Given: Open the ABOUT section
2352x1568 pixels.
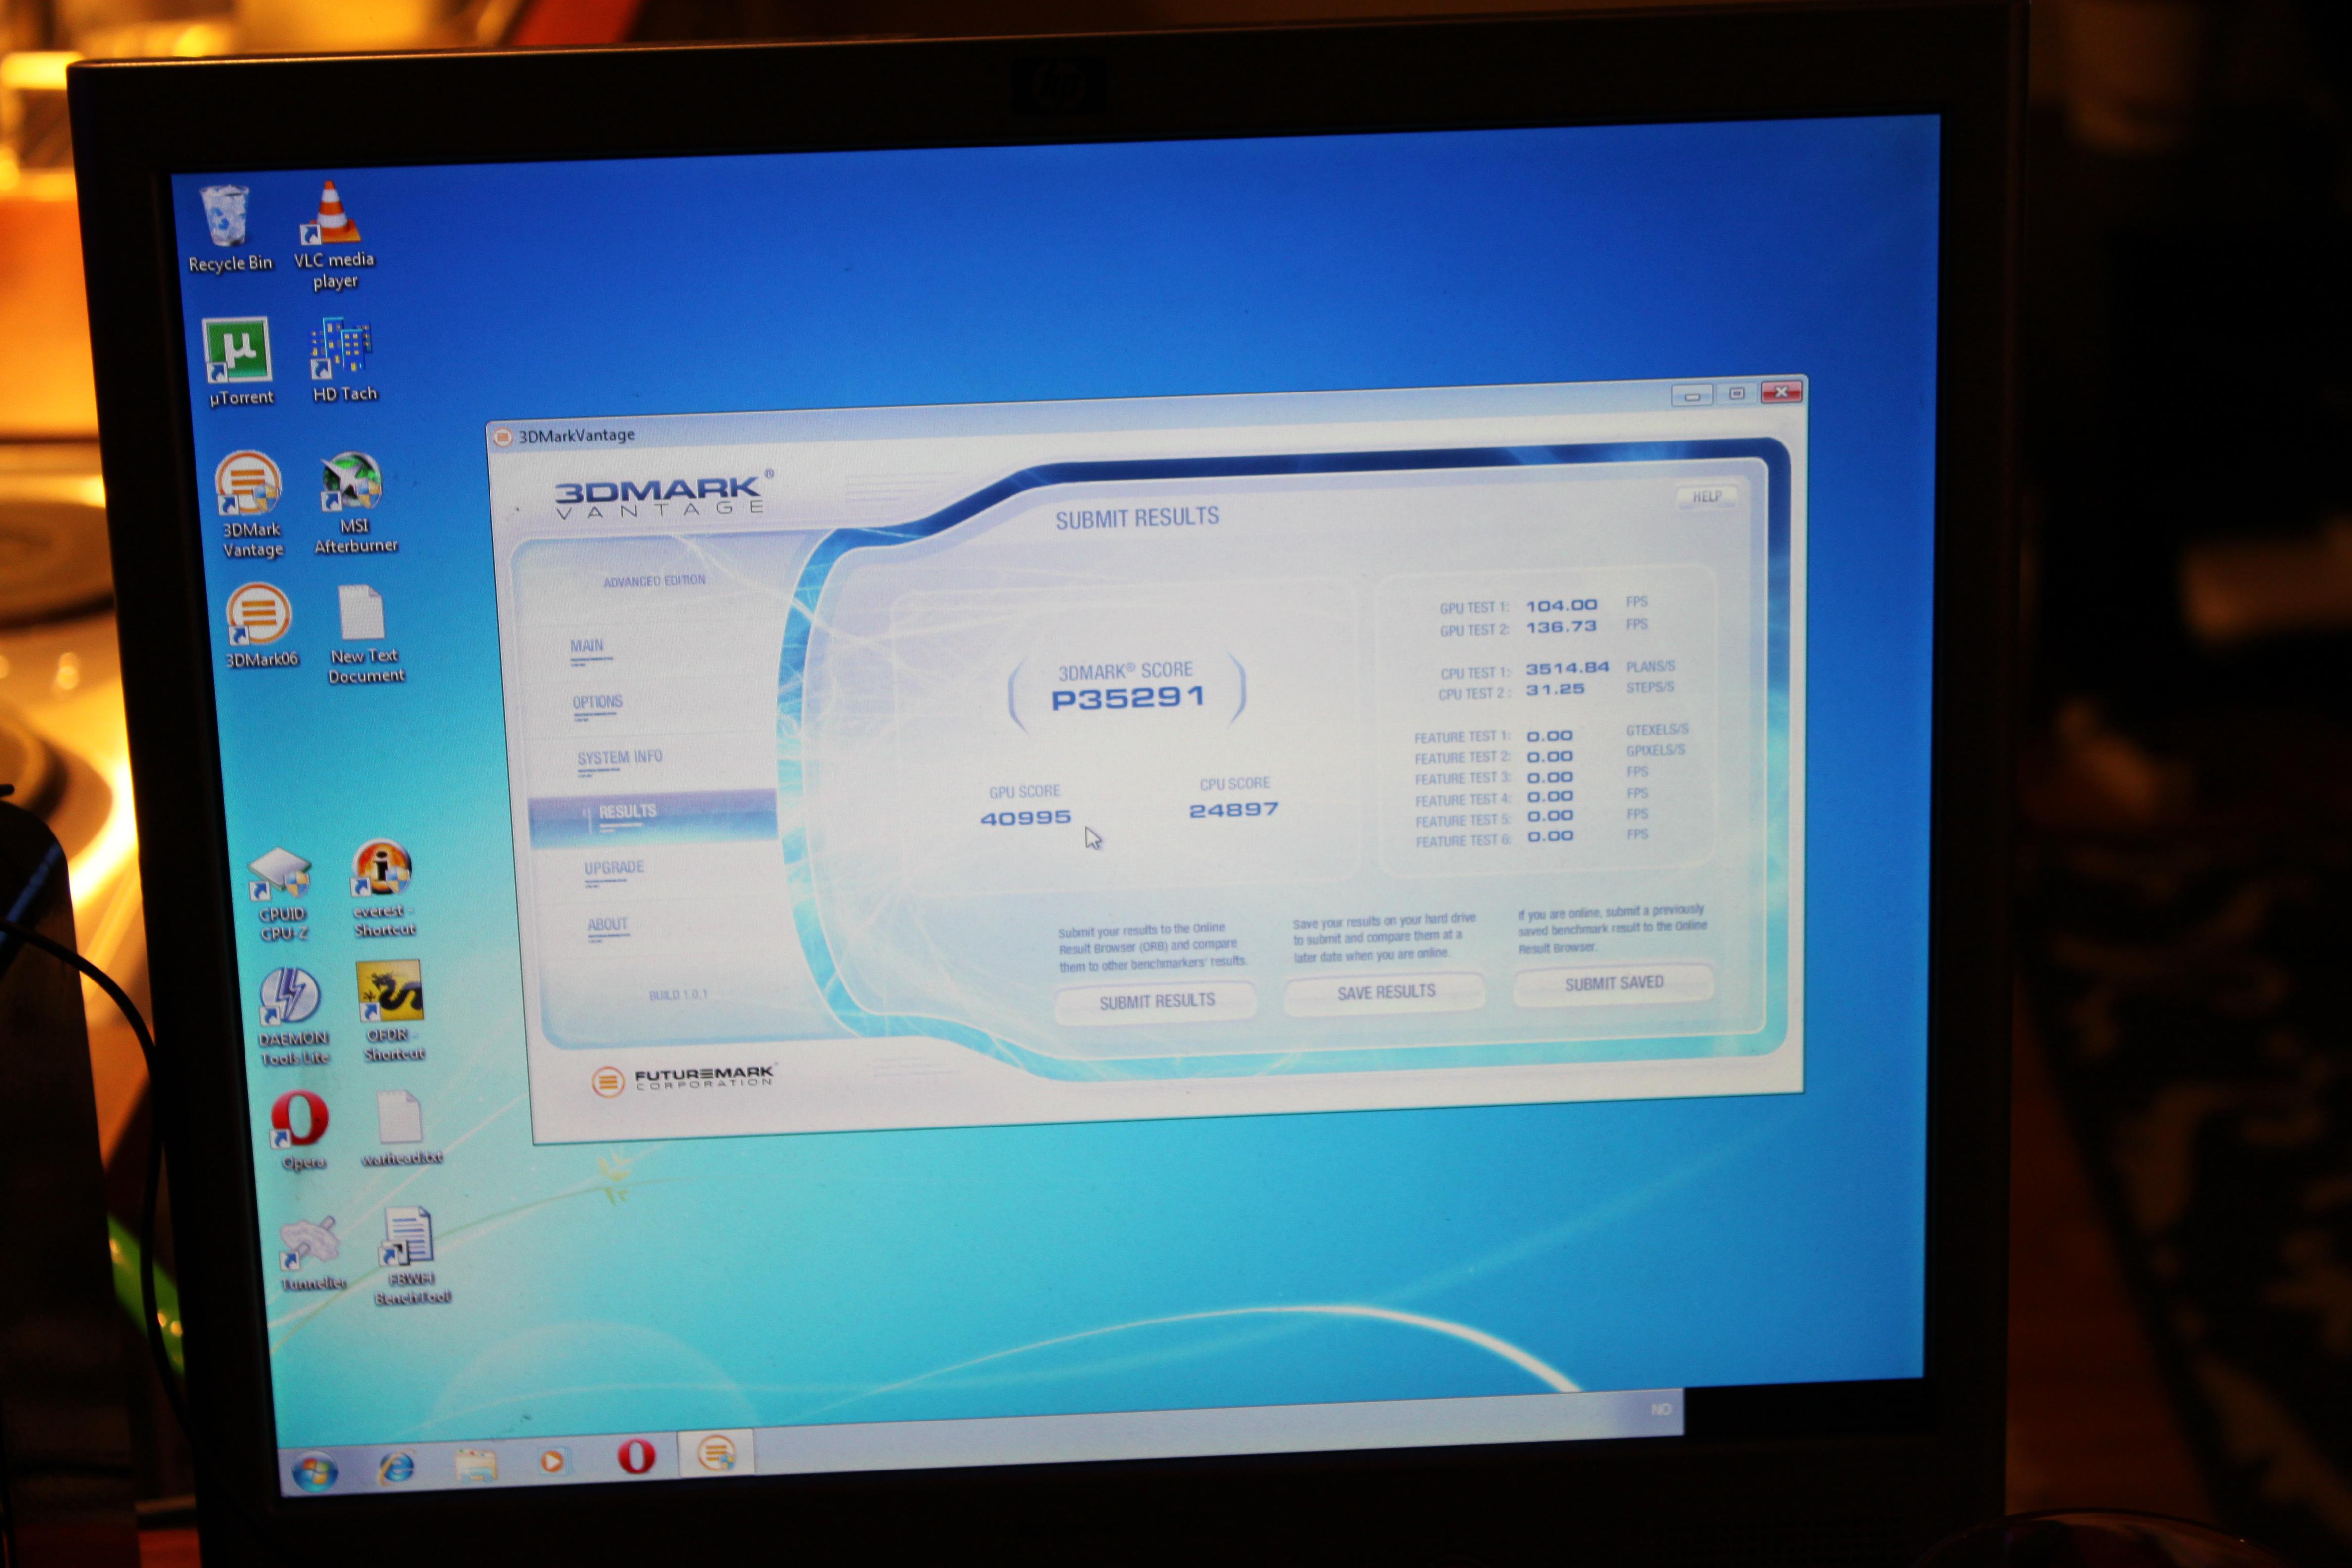Looking at the screenshot, I should coord(607,924).
